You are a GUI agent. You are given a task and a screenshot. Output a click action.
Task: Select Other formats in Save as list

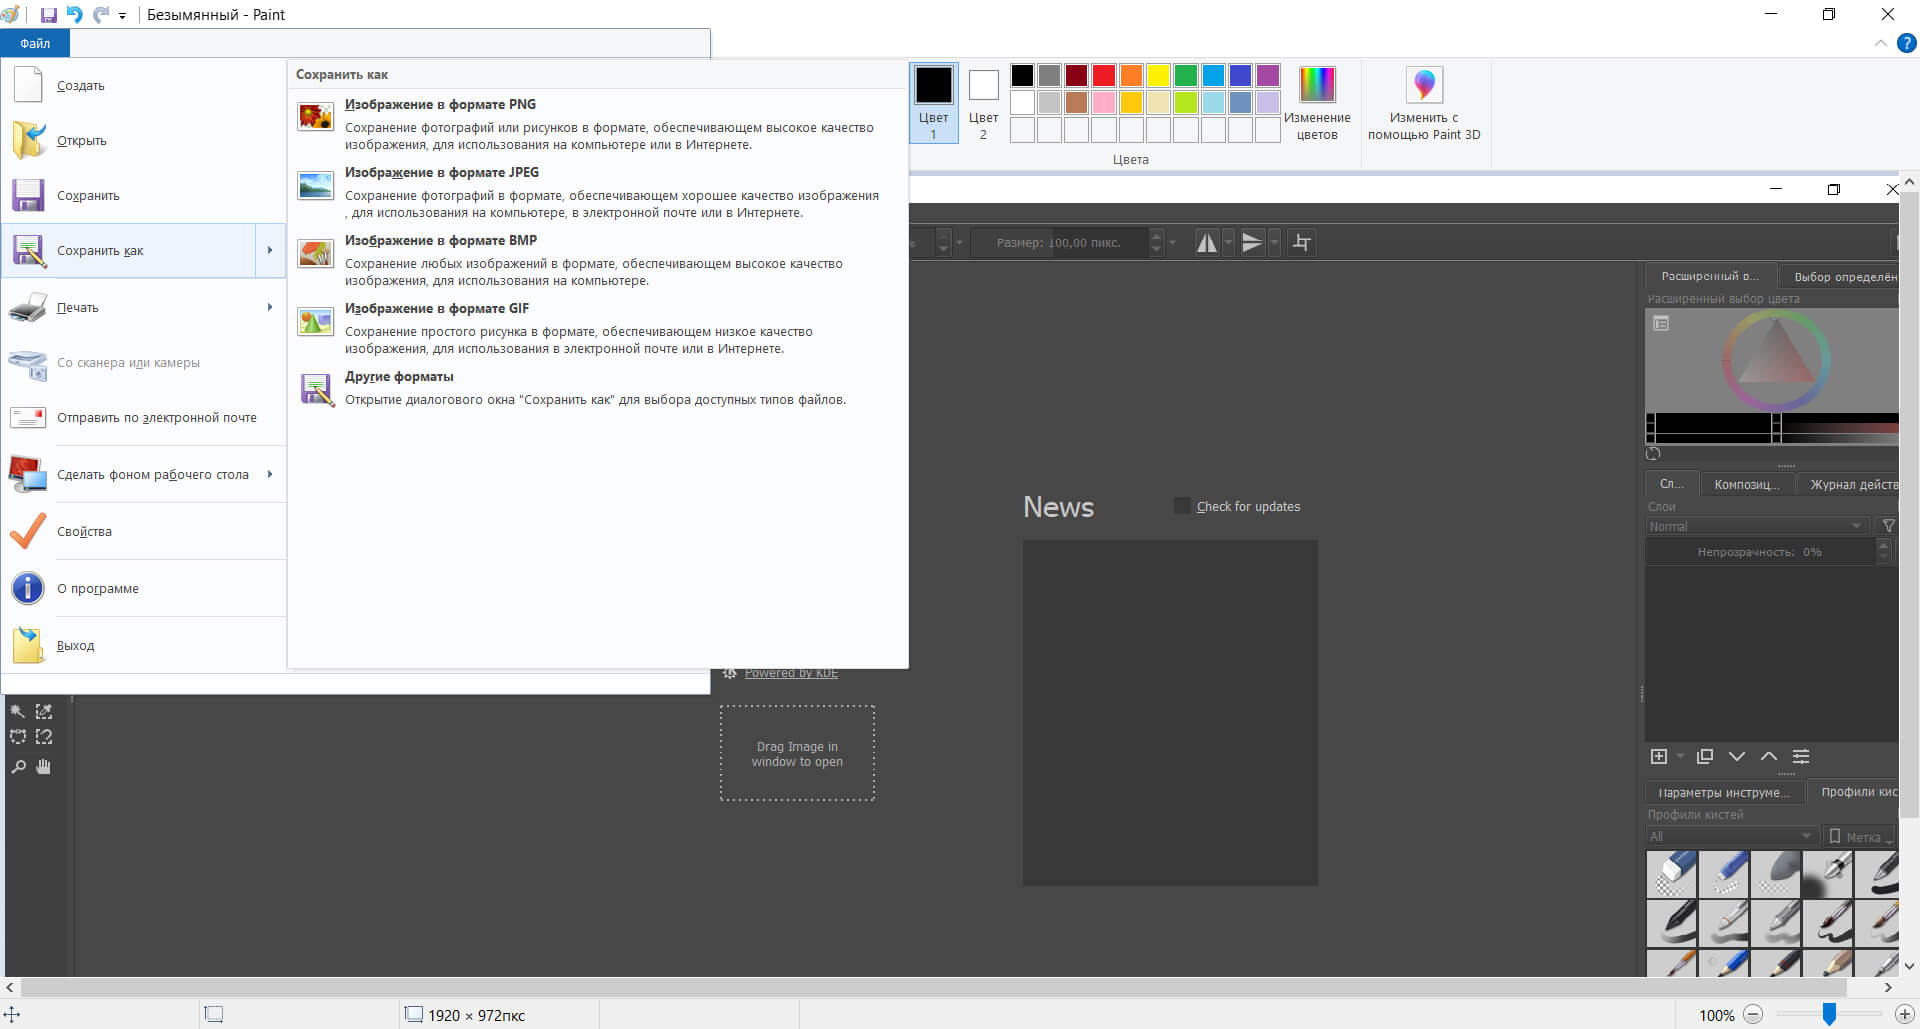coord(399,377)
